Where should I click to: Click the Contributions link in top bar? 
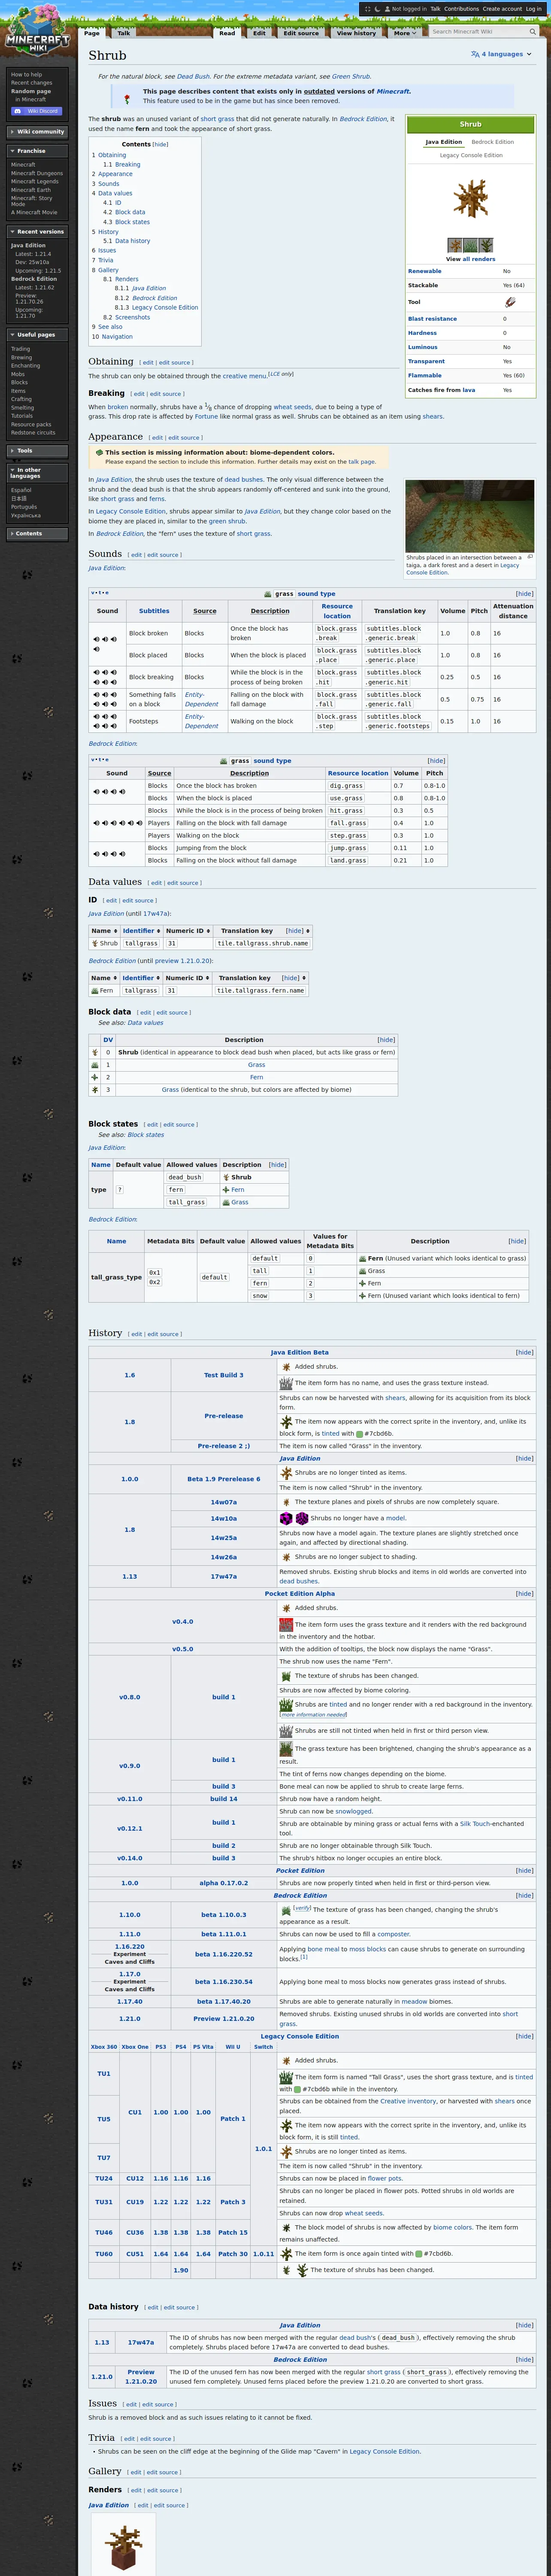[461, 9]
